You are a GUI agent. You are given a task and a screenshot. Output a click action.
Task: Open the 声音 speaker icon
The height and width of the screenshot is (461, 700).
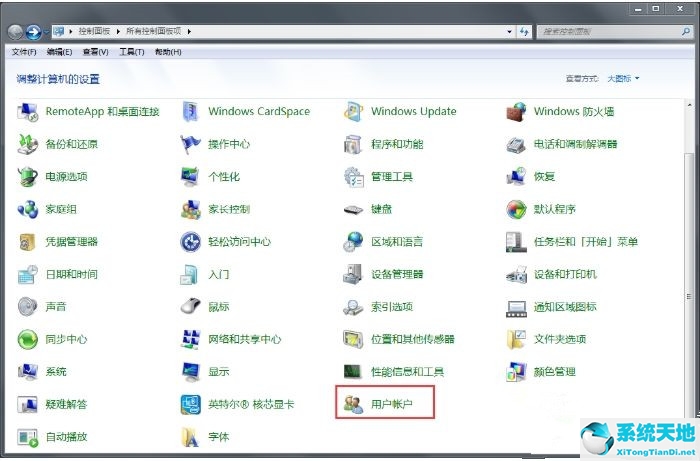[x=28, y=307]
